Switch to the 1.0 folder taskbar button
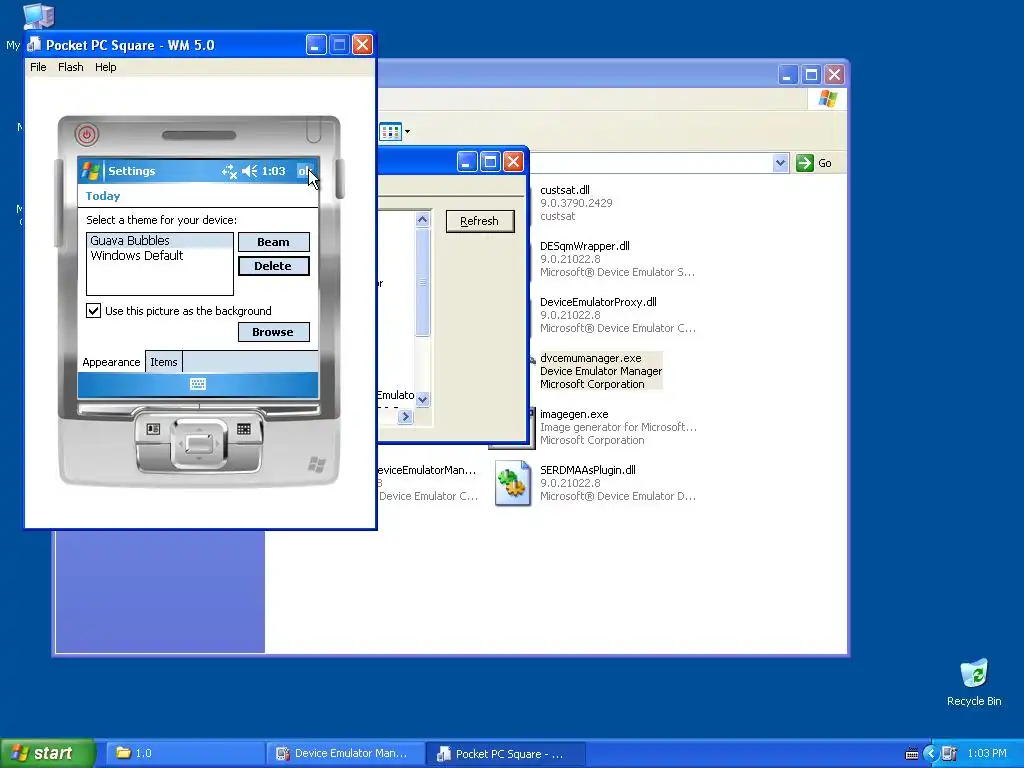Image resolution: width=1024 pixels, height=768 pixels. (x=185, y=754)
